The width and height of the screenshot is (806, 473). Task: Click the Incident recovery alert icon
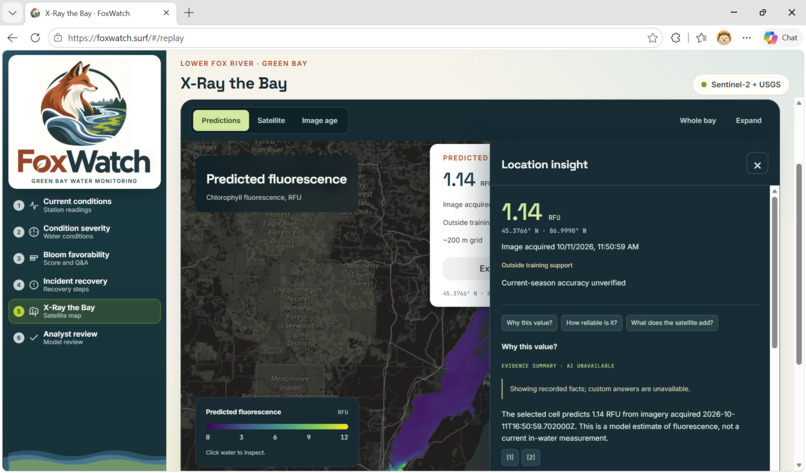[x=34, y=285]
